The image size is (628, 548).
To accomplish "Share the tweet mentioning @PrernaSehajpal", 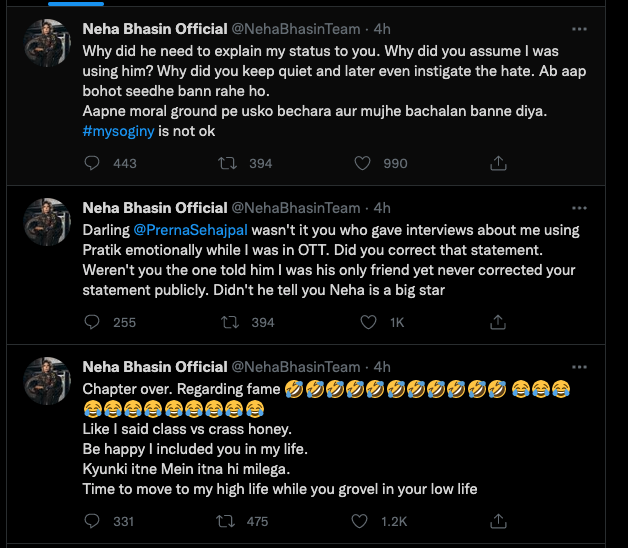I will click(498, 322).
